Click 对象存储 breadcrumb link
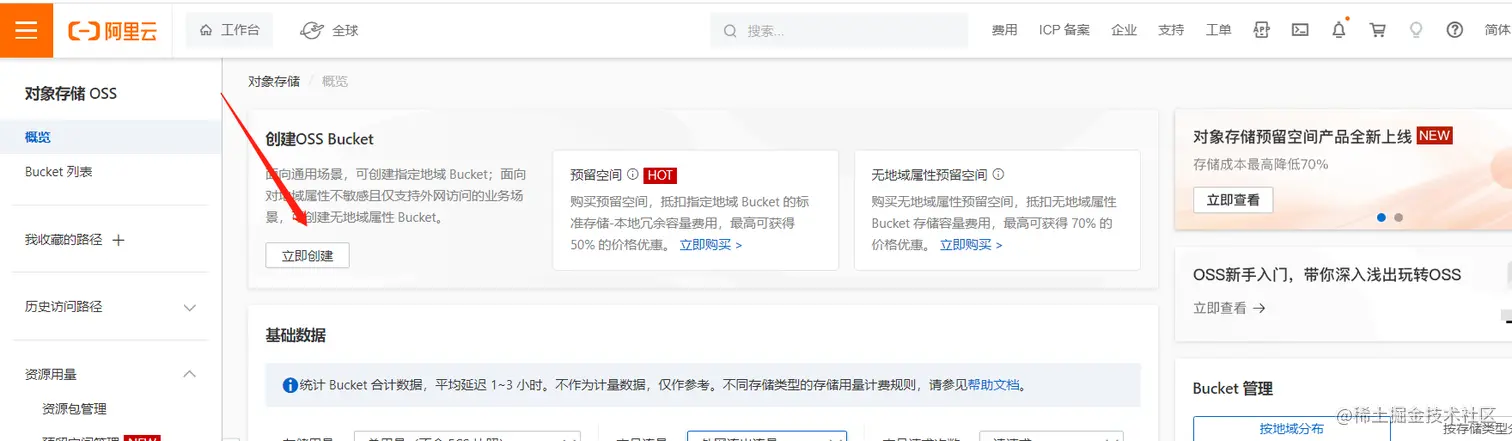Screen dimensions: 1512x441 [x=274, y=82]
